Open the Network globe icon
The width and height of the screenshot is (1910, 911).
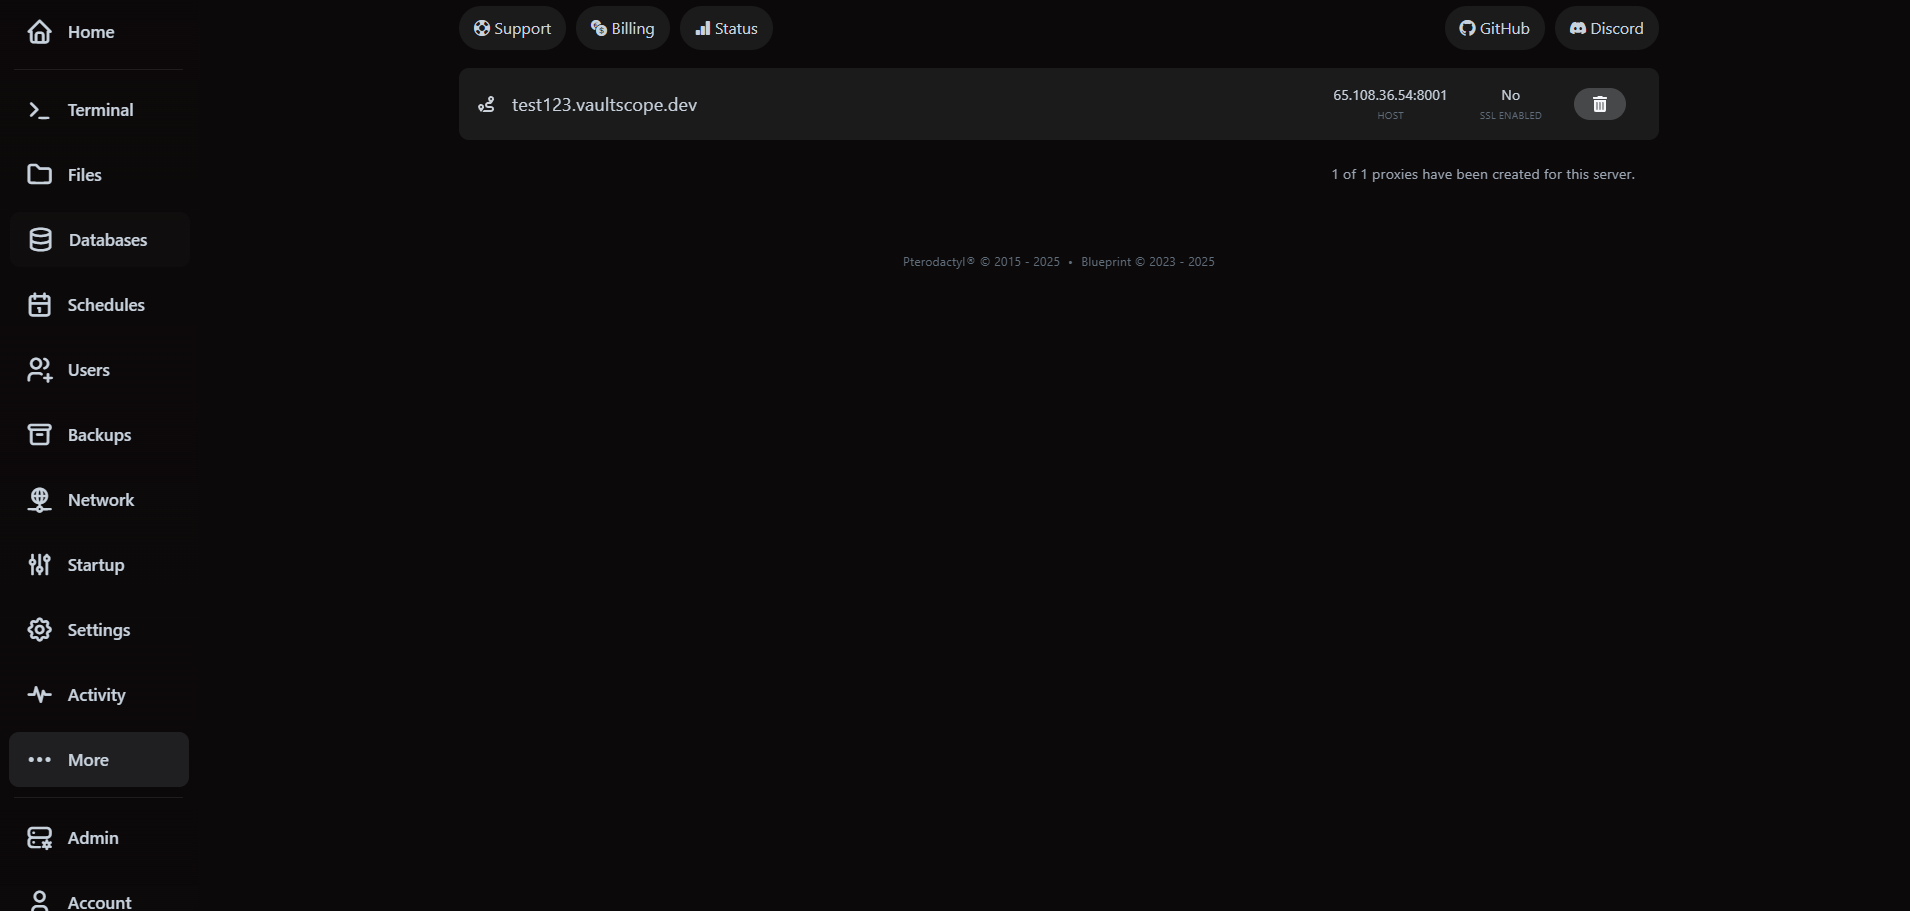39,499
